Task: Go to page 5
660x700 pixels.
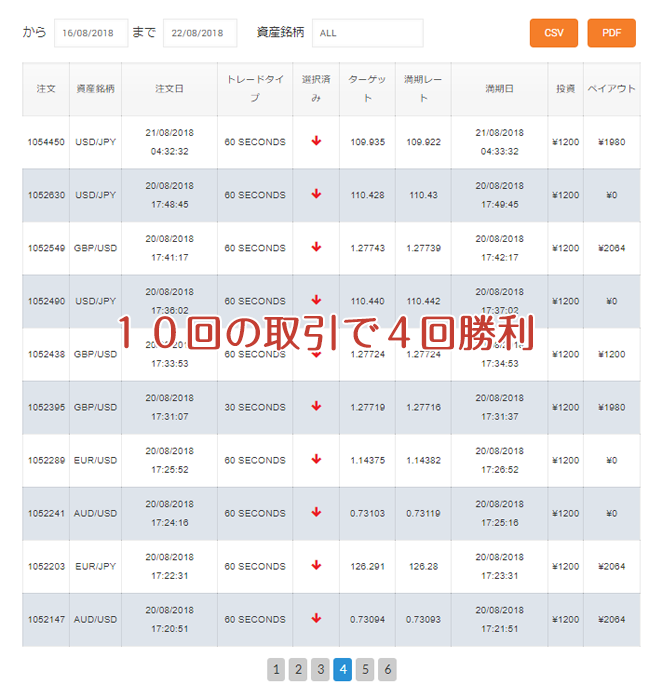Action: click(365, 669)
